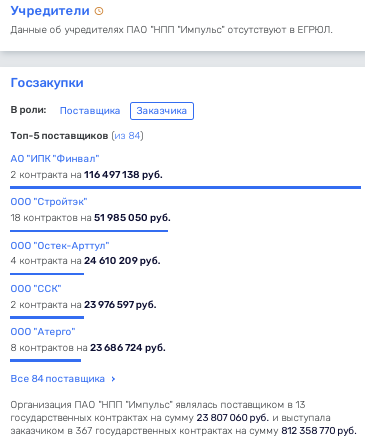Viewport: 365px width, 444px height.
Task: Click the 'В роли:' label
Action: pyautogui.click(x=28, y=110)
